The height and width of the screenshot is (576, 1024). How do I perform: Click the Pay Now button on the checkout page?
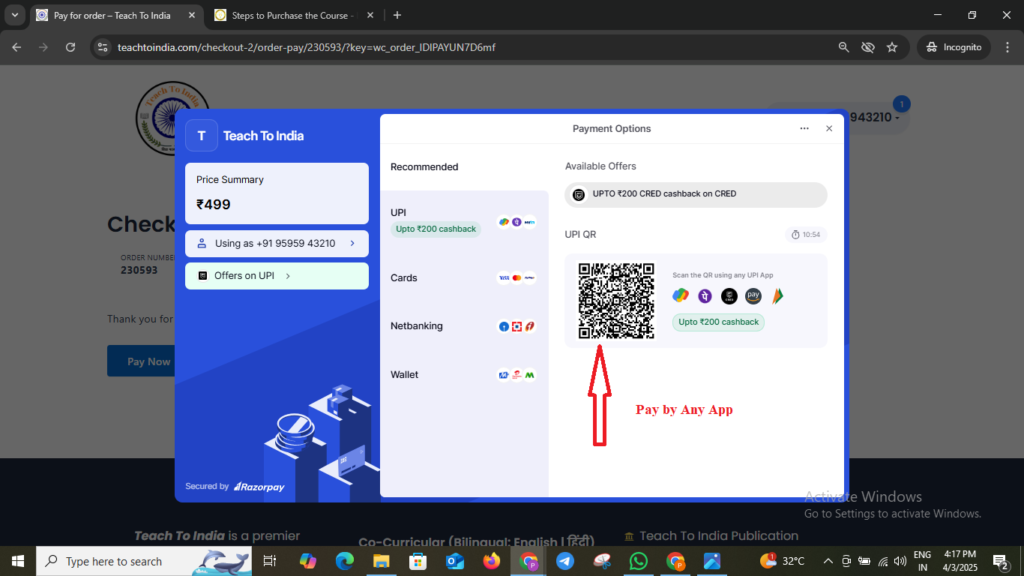pyautogui.click(x=142, y=361)
